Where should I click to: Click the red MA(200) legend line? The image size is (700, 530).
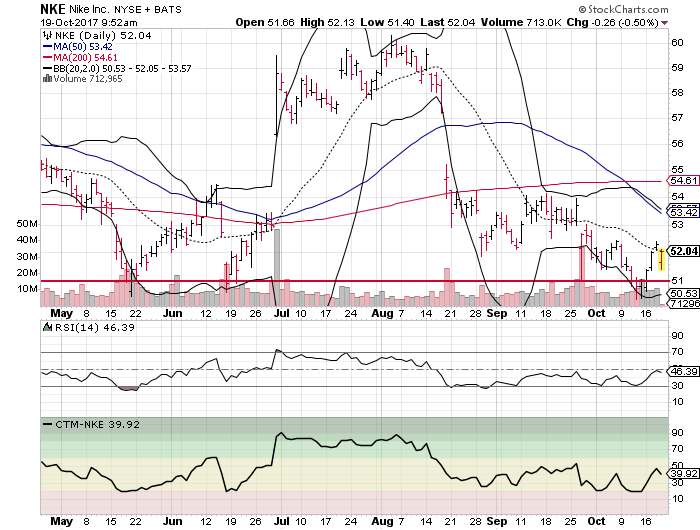(x=47, y=58)
